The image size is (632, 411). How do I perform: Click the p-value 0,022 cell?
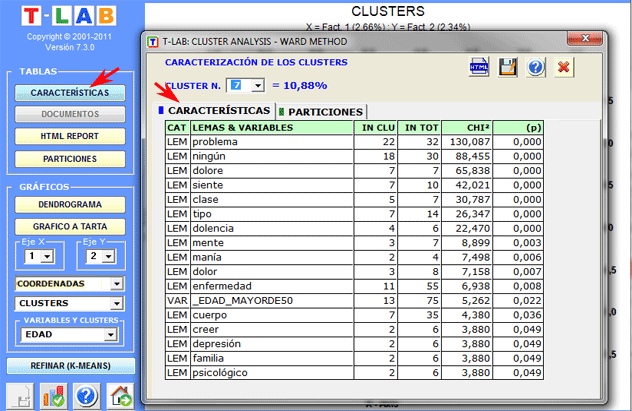(518, 301)
